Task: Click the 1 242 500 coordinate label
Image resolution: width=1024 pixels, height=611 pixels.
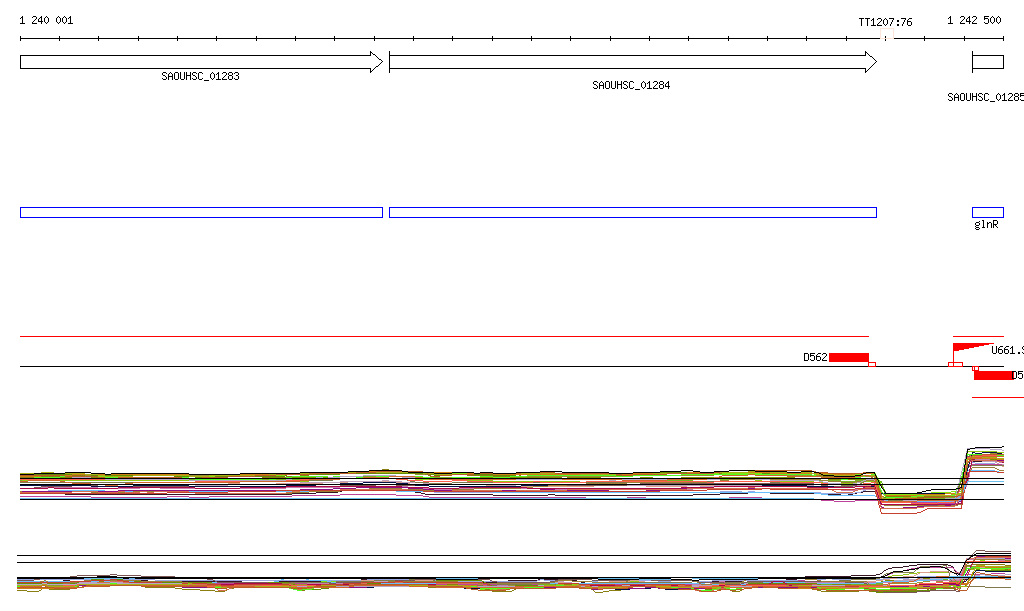Action: pyautogui.click(x=974, y=21)
